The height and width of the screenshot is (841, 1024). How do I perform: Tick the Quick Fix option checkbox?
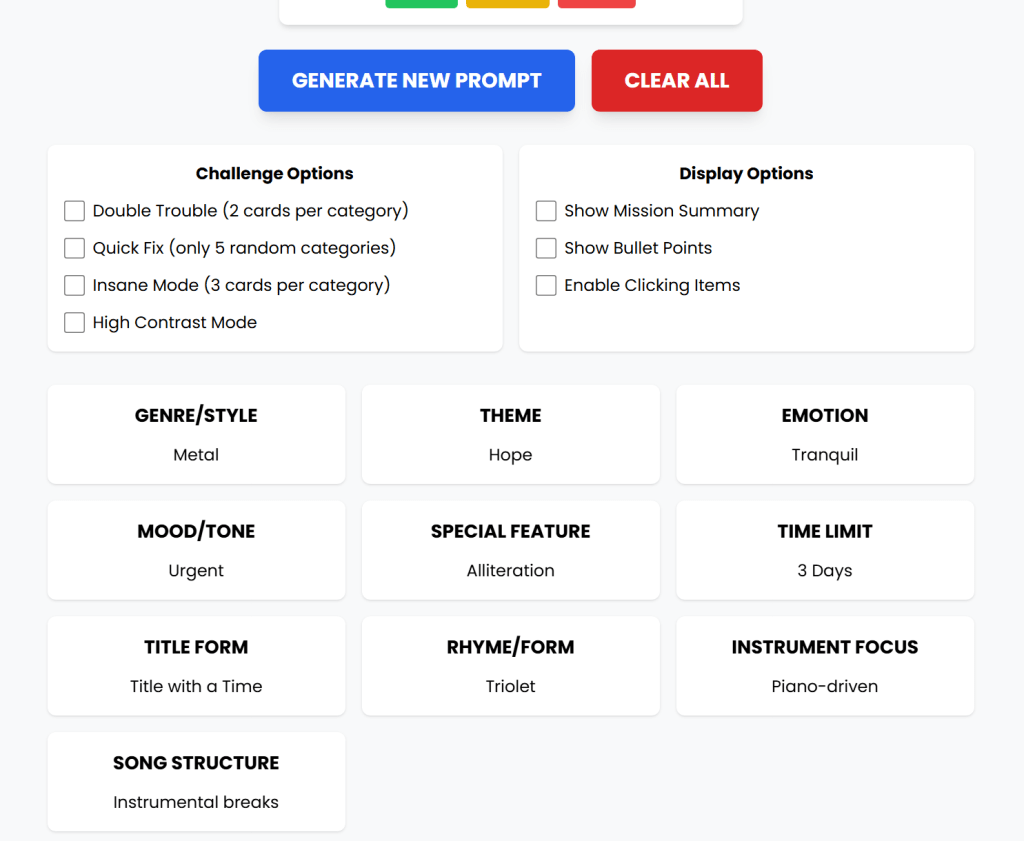[75, 248]
